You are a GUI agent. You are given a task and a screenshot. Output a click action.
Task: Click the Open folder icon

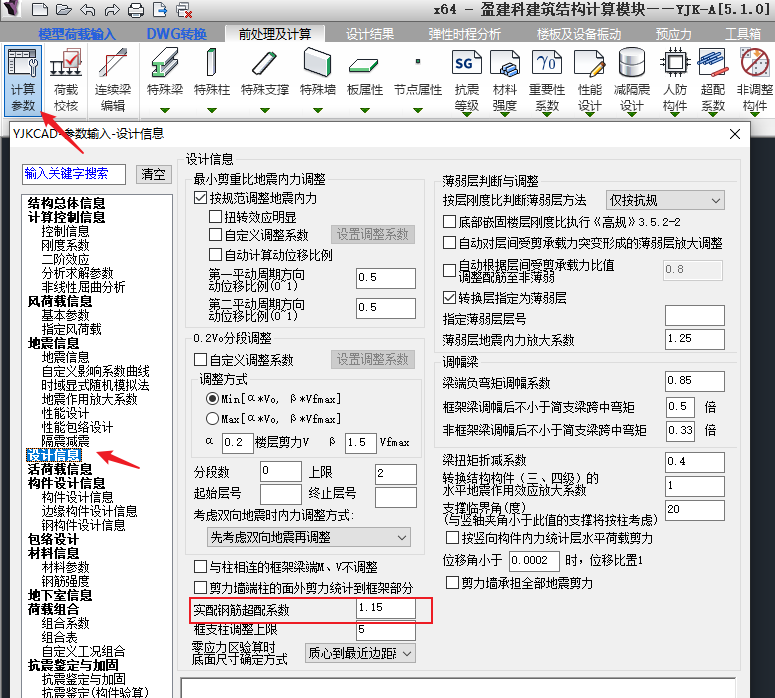click(x=63, y=9)
